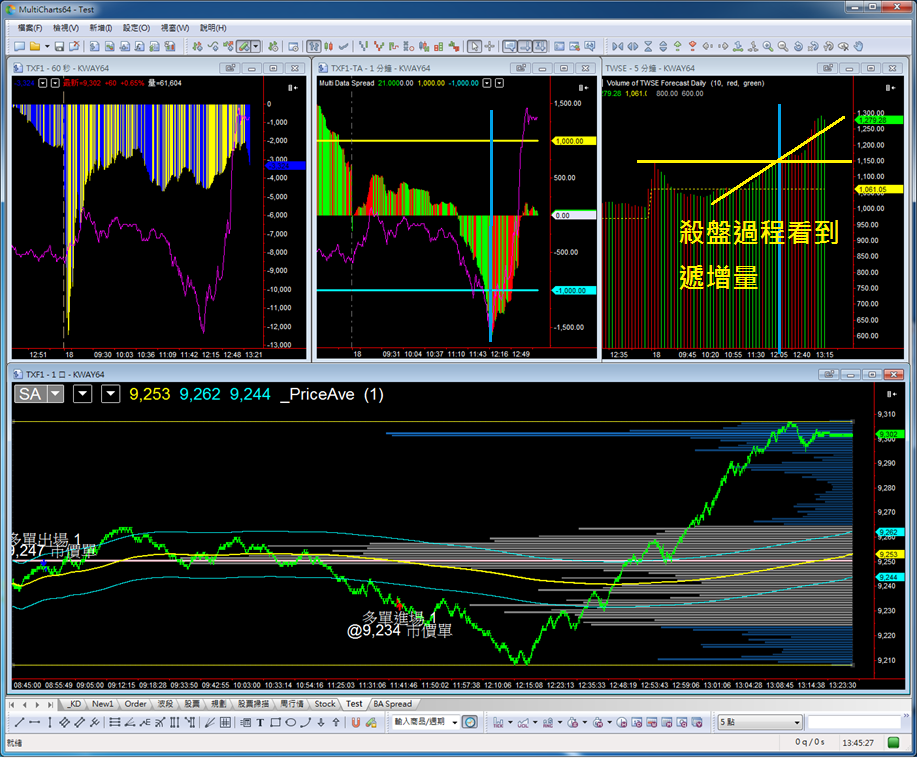Switch to the Order workspace tab
The width and height of the screenshot is (917, 768).
tap(135, 704)
